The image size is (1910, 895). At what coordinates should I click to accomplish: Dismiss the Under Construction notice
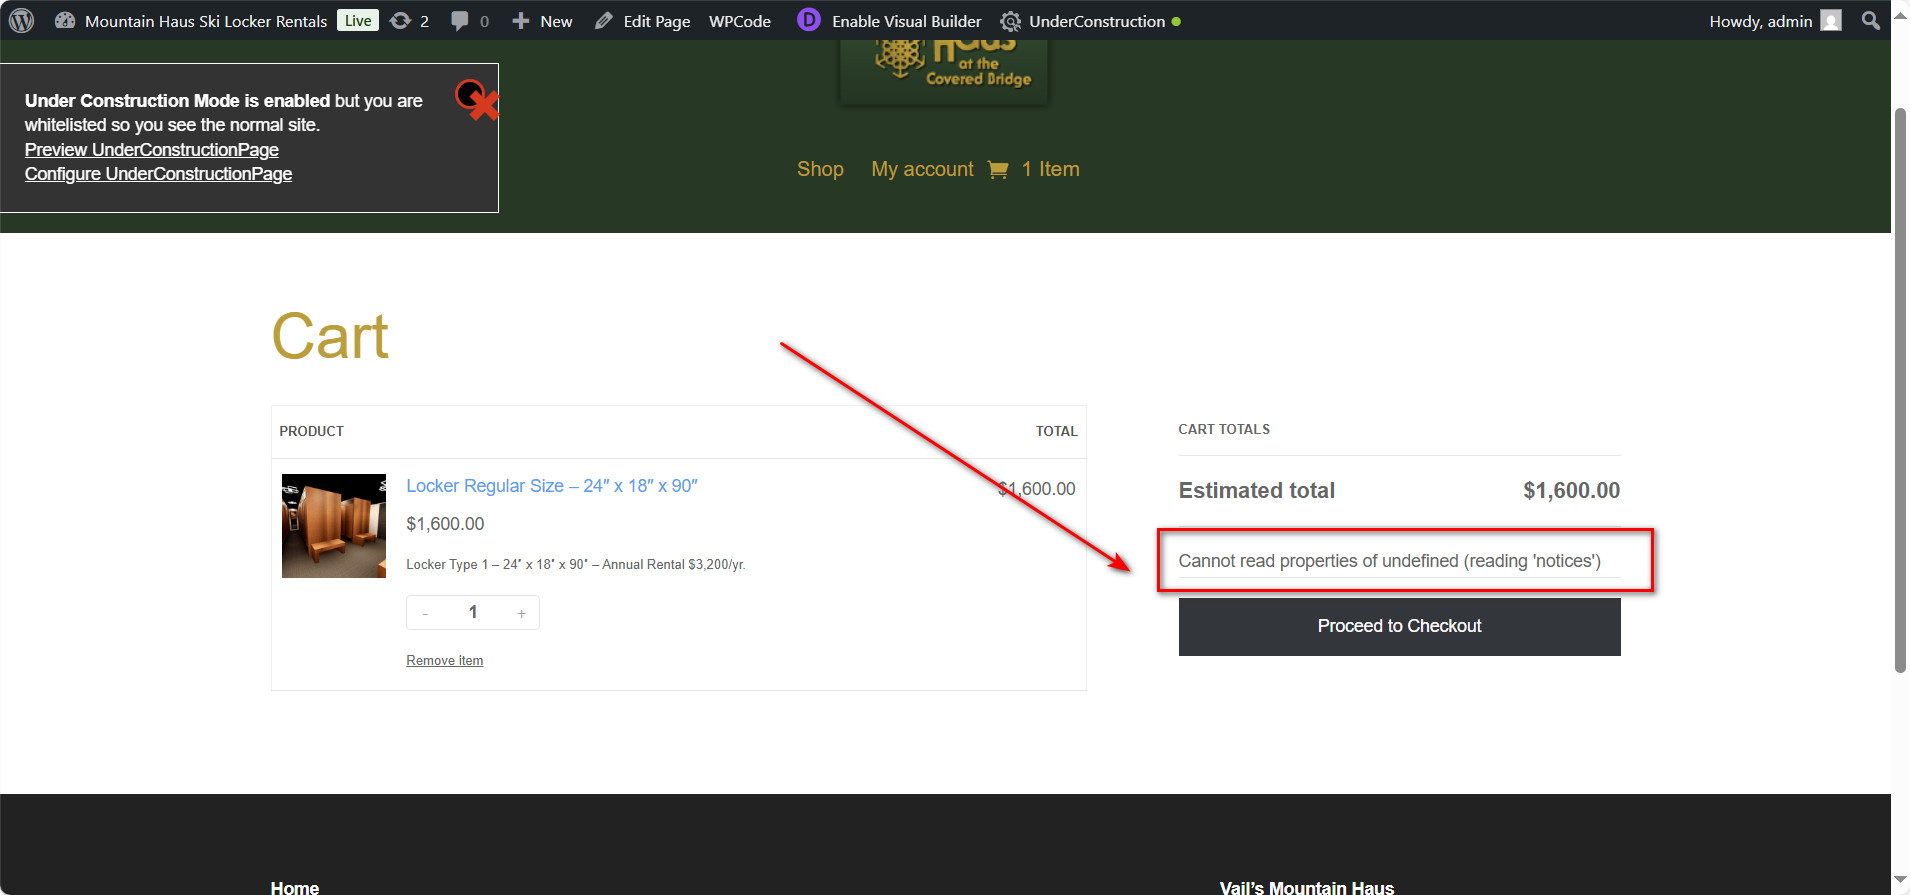(476, 99)
